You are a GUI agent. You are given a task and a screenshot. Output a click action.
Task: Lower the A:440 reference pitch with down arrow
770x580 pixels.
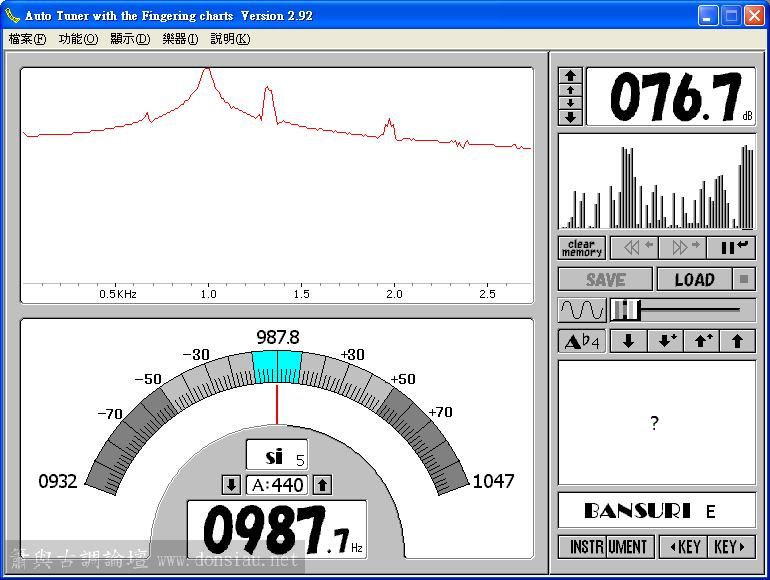coord(231,485)
